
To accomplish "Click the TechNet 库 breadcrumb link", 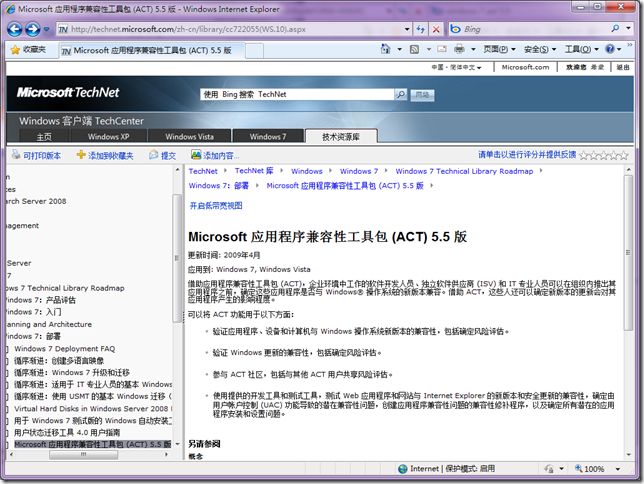I will [x=254, y=171].
